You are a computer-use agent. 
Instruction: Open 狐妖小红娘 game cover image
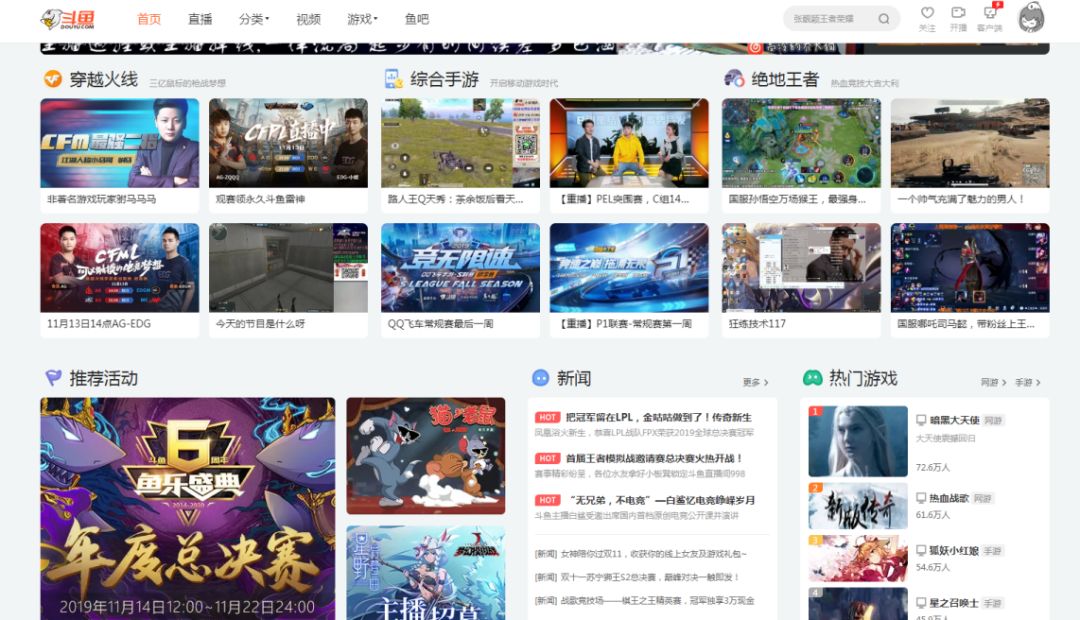click(x=858, y=559)
